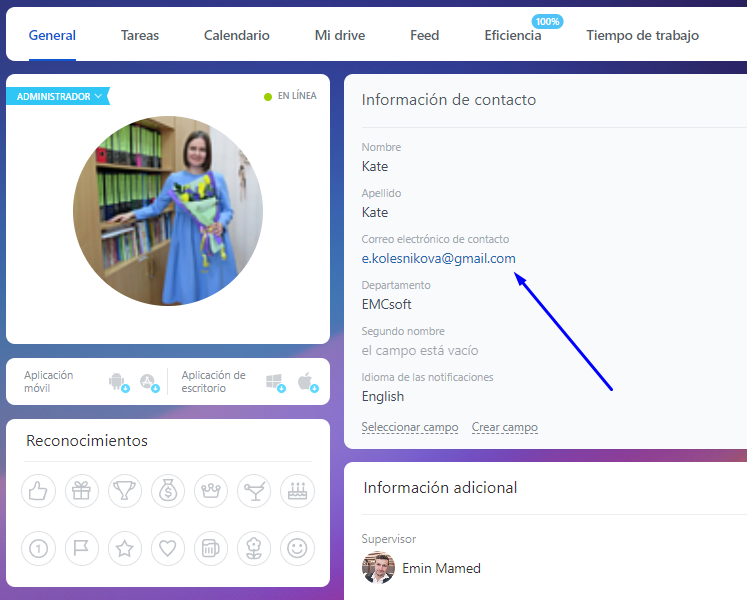The width and height of the screenshot is (747, 600).
Task: Download the iOS App Store app
Action: [149, 381]
